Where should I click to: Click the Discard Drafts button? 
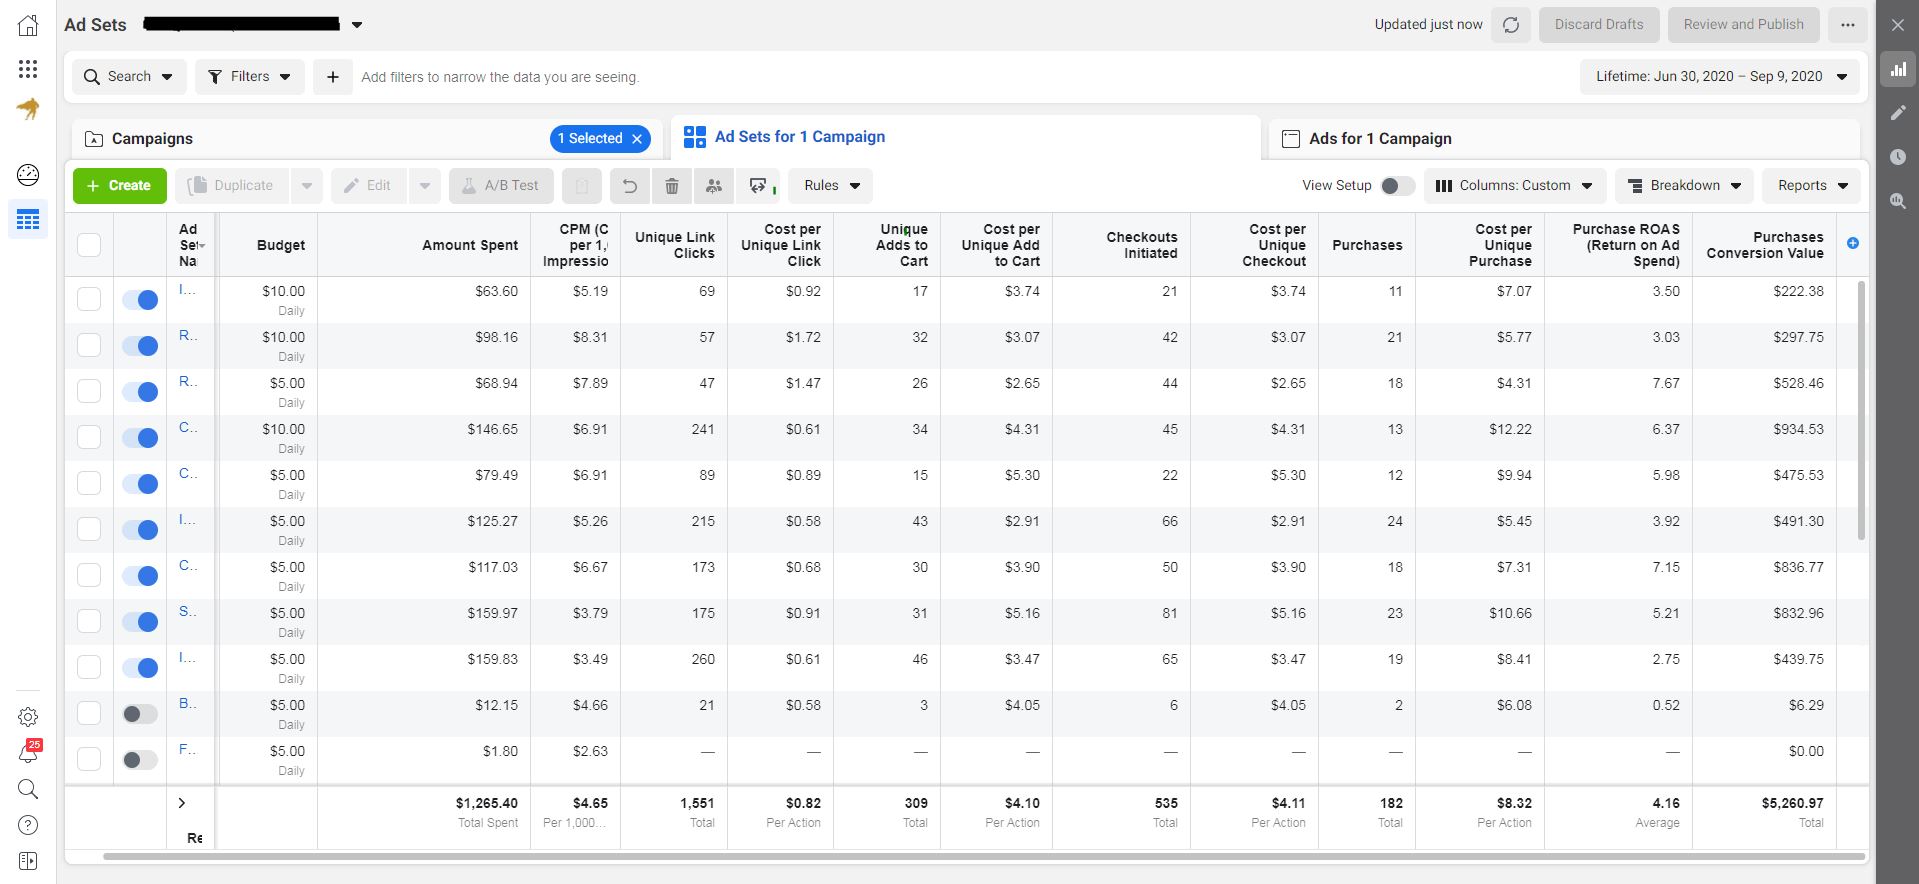pyautogui.click(x=1599, y=25)
